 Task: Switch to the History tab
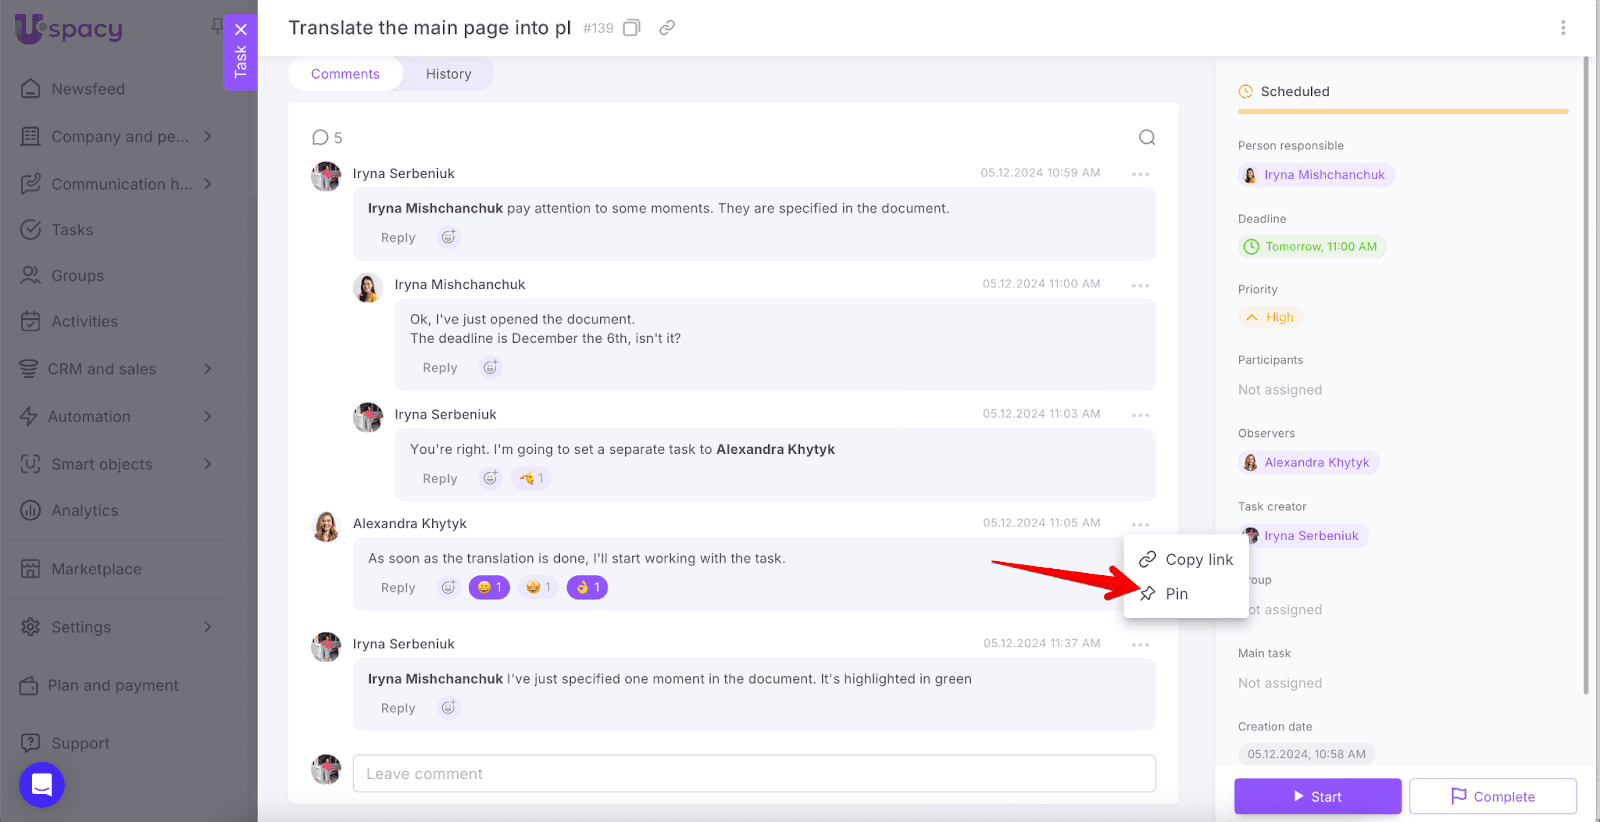click(x=448, y=74)
